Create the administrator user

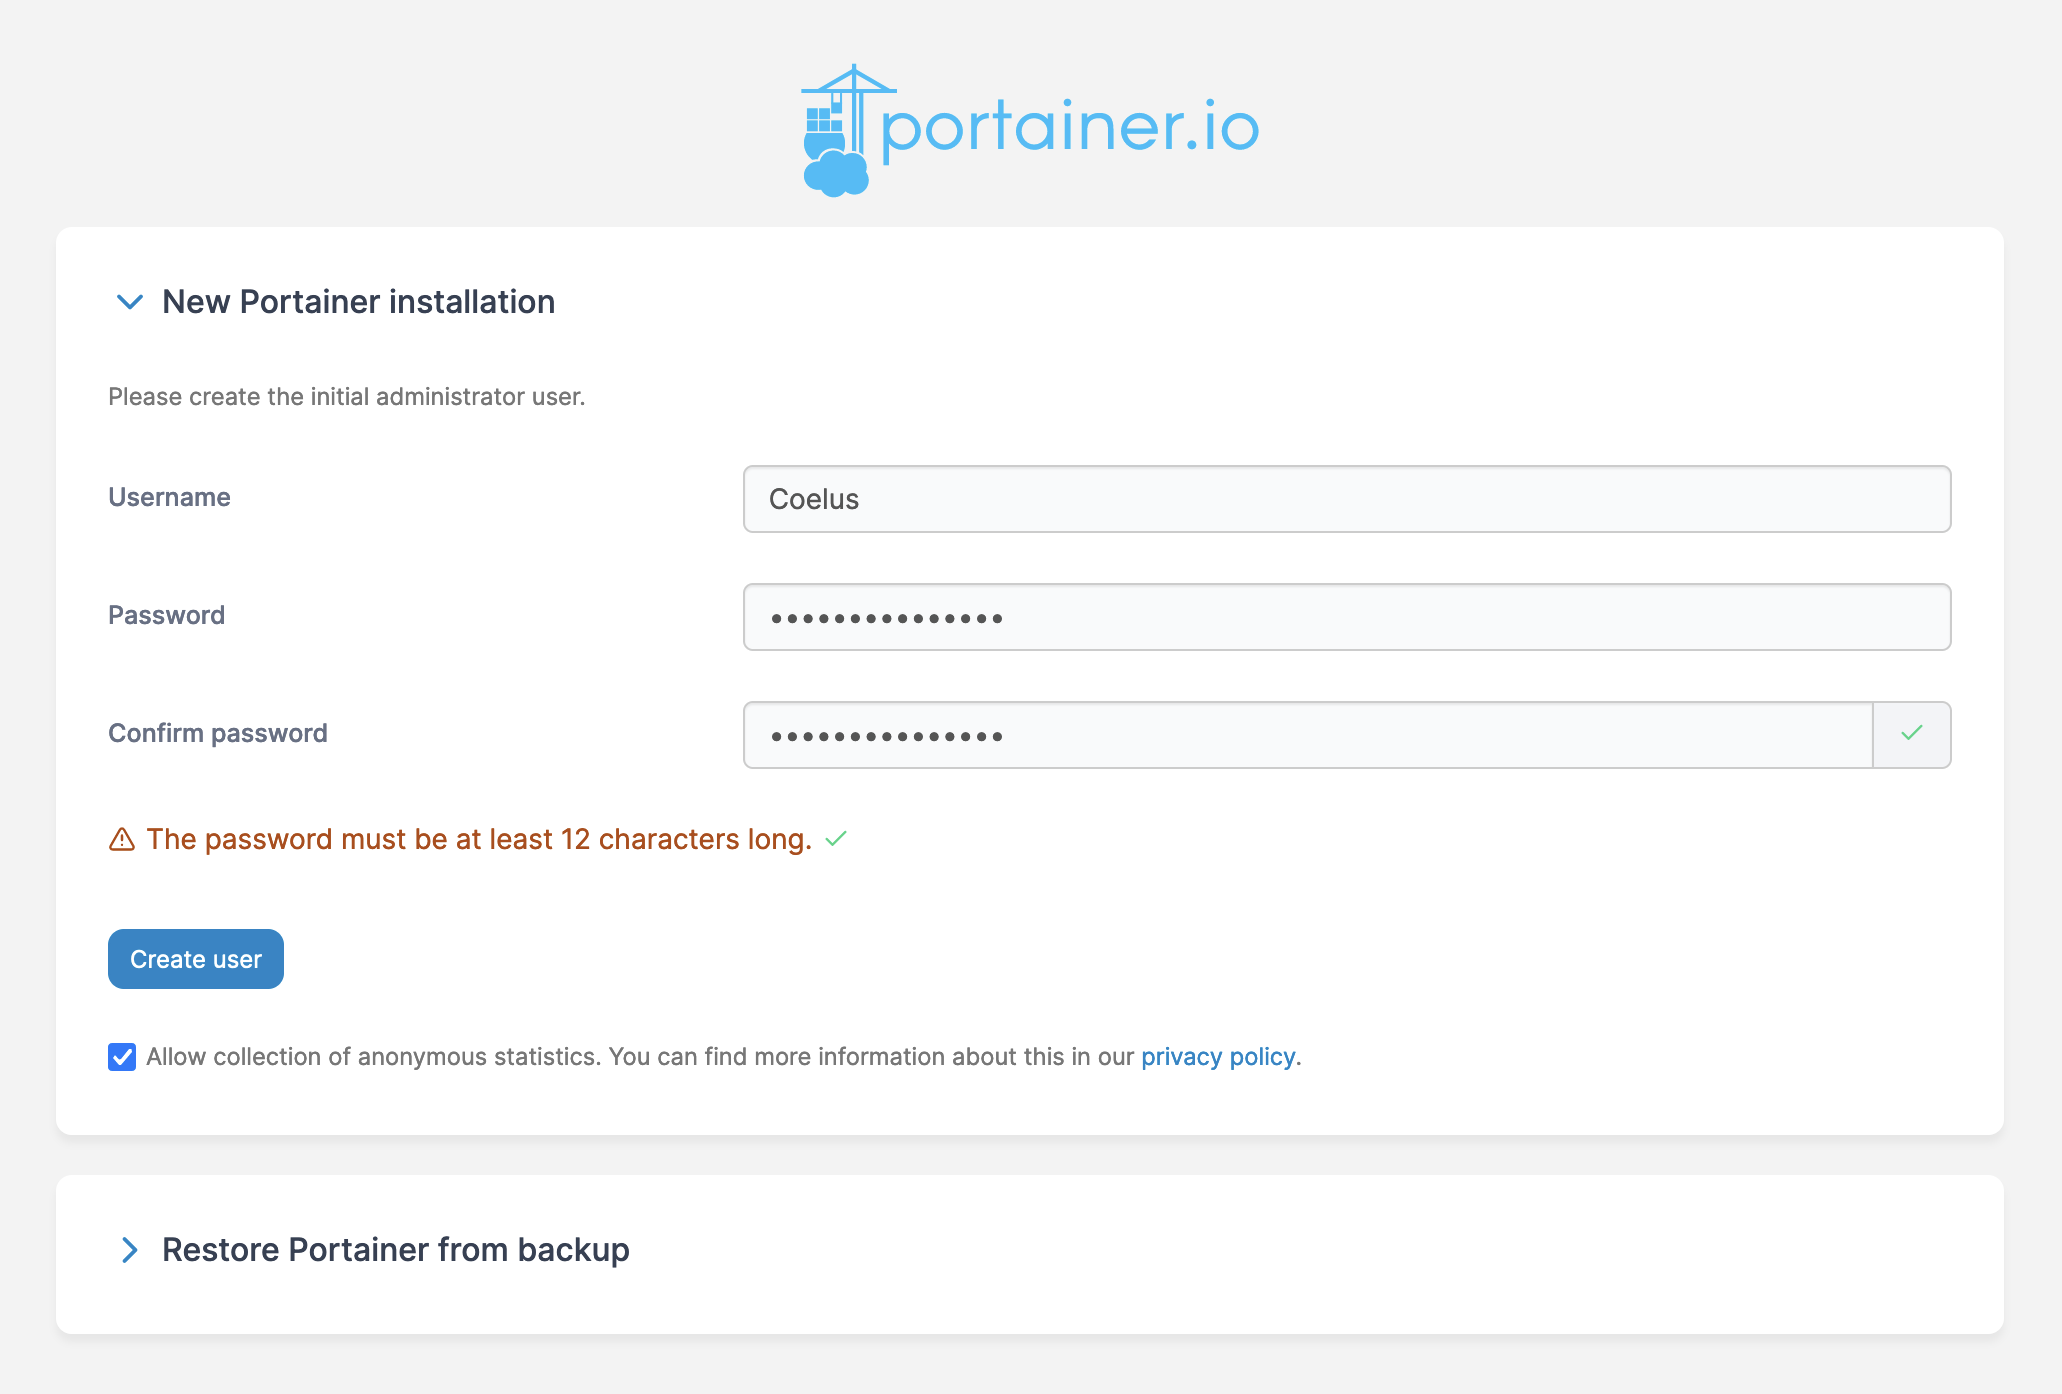tap(196, 959)
